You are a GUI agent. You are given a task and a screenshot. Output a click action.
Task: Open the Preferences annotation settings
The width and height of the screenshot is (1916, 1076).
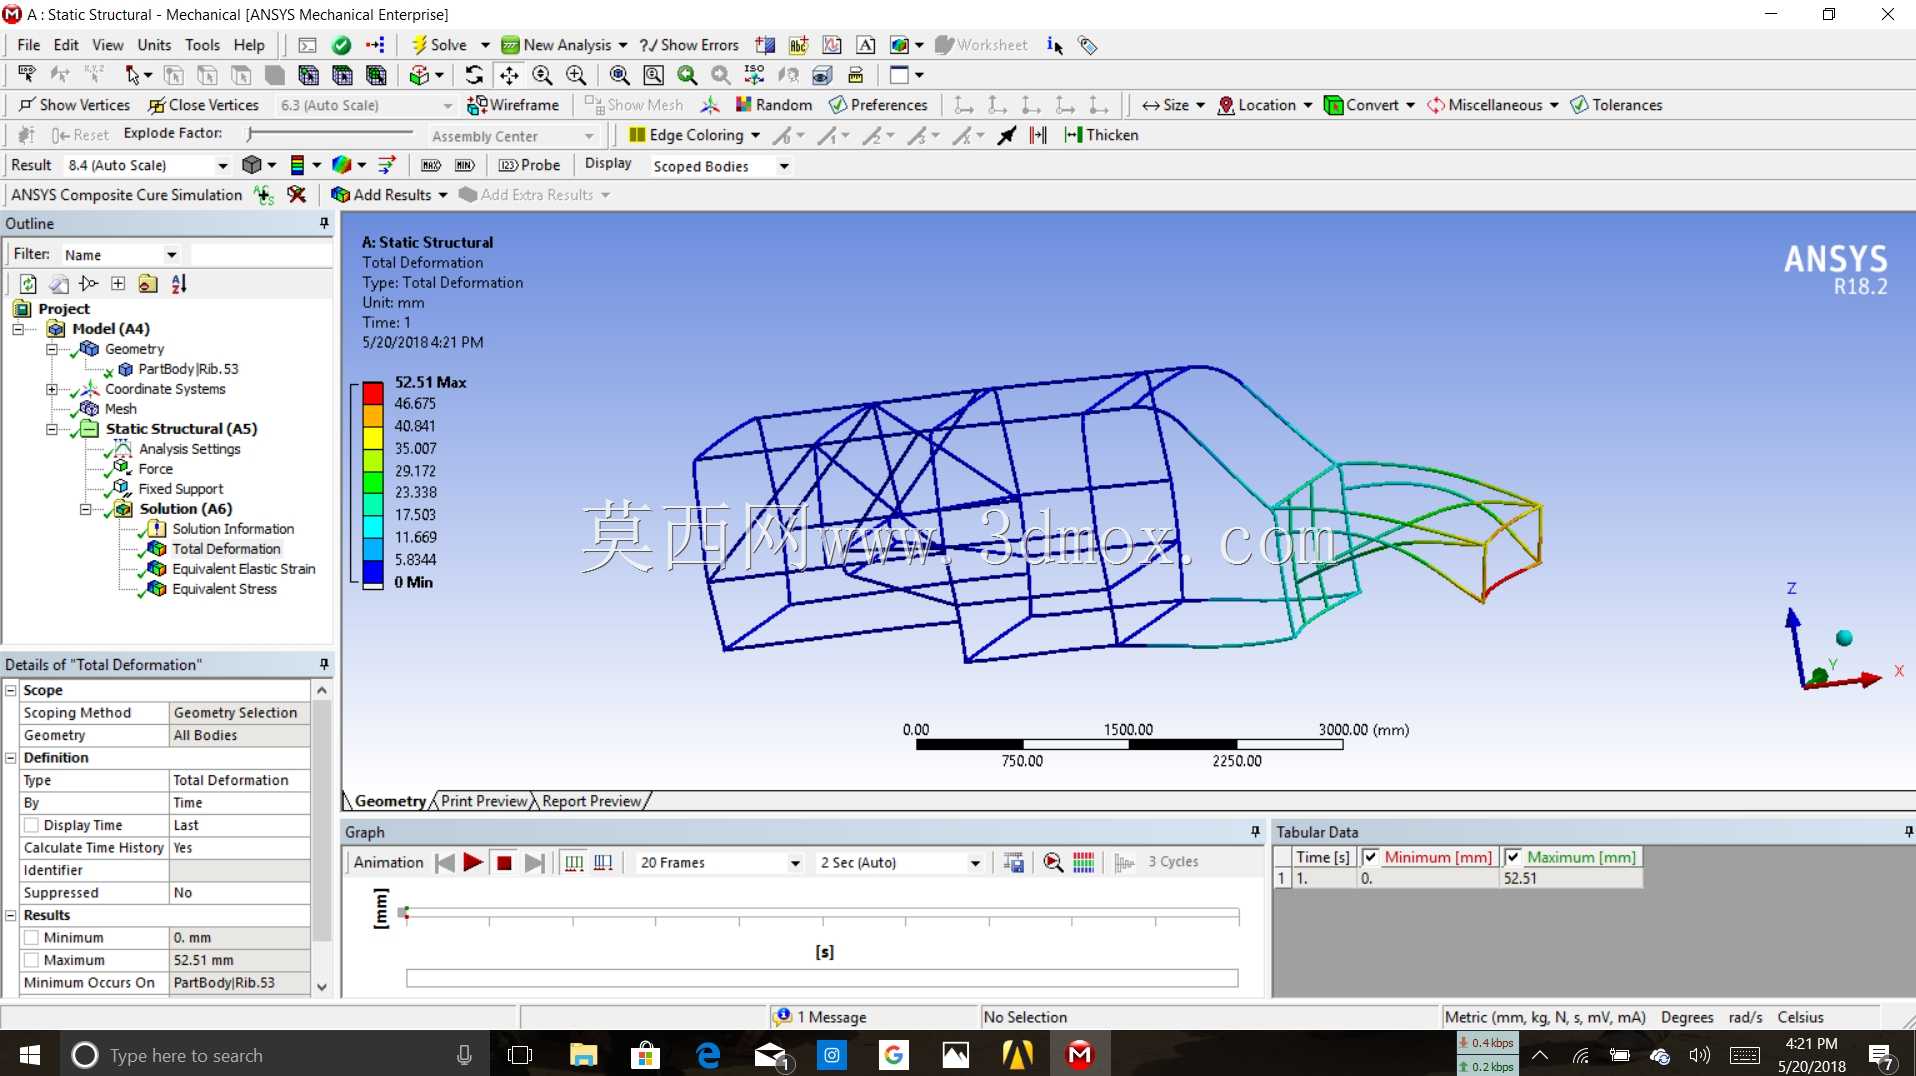point(879,105)
